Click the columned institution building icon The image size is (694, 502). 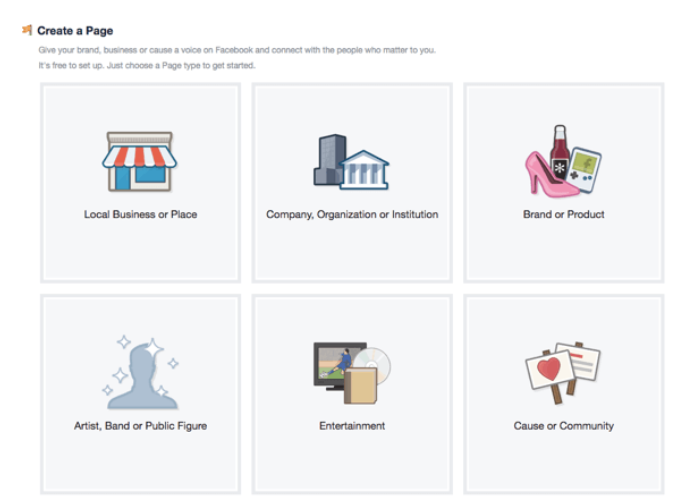[x=365, y=170]
